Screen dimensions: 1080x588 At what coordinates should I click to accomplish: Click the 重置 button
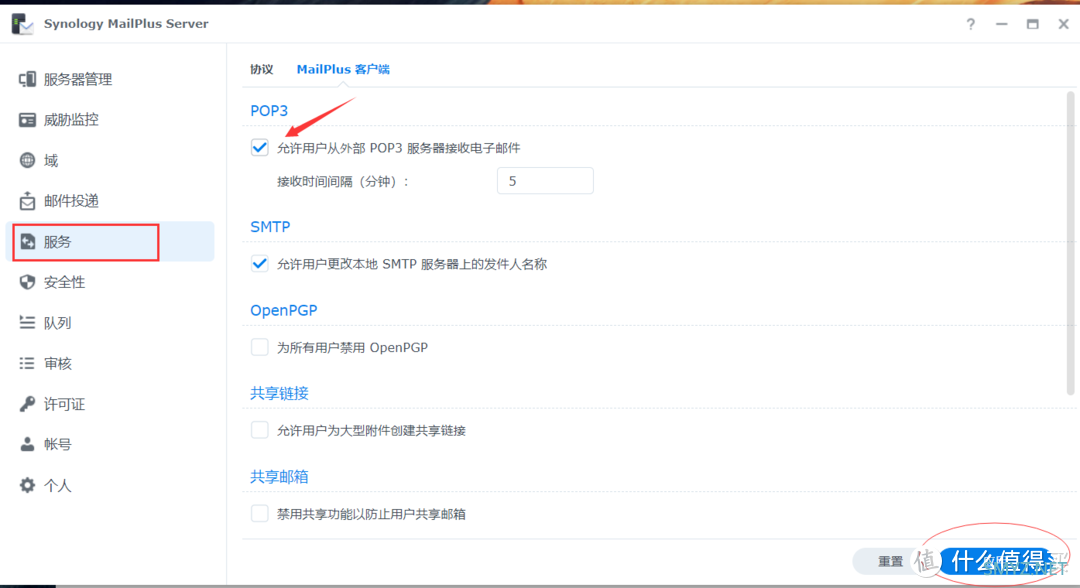pyautogui.click(x=889, y=561)
